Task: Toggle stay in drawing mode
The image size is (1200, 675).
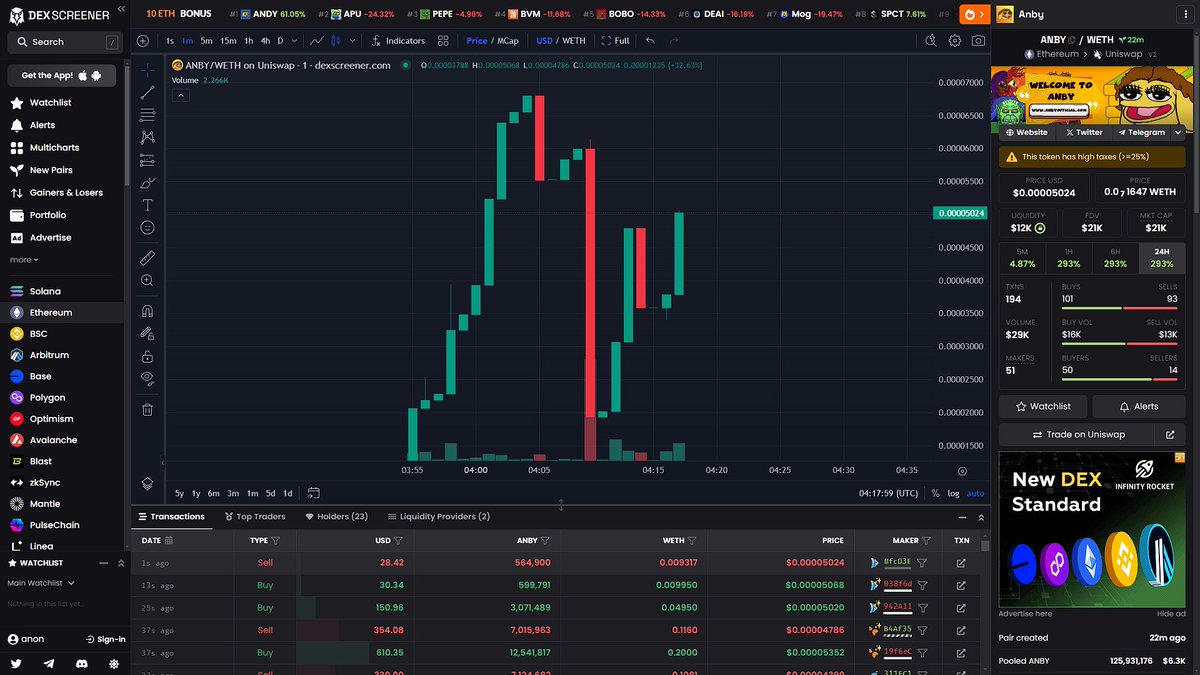Action: coord(147,334)
